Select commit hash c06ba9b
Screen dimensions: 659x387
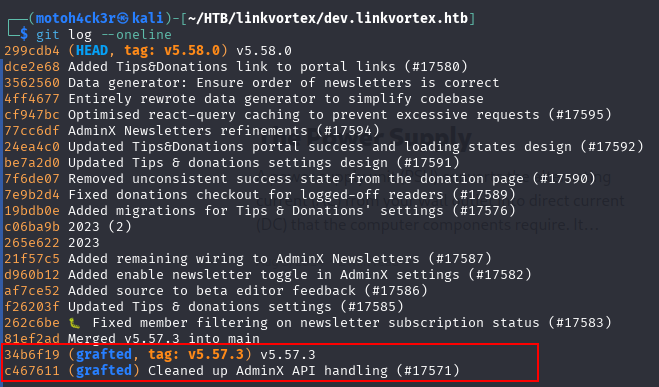tap(32, 226)
